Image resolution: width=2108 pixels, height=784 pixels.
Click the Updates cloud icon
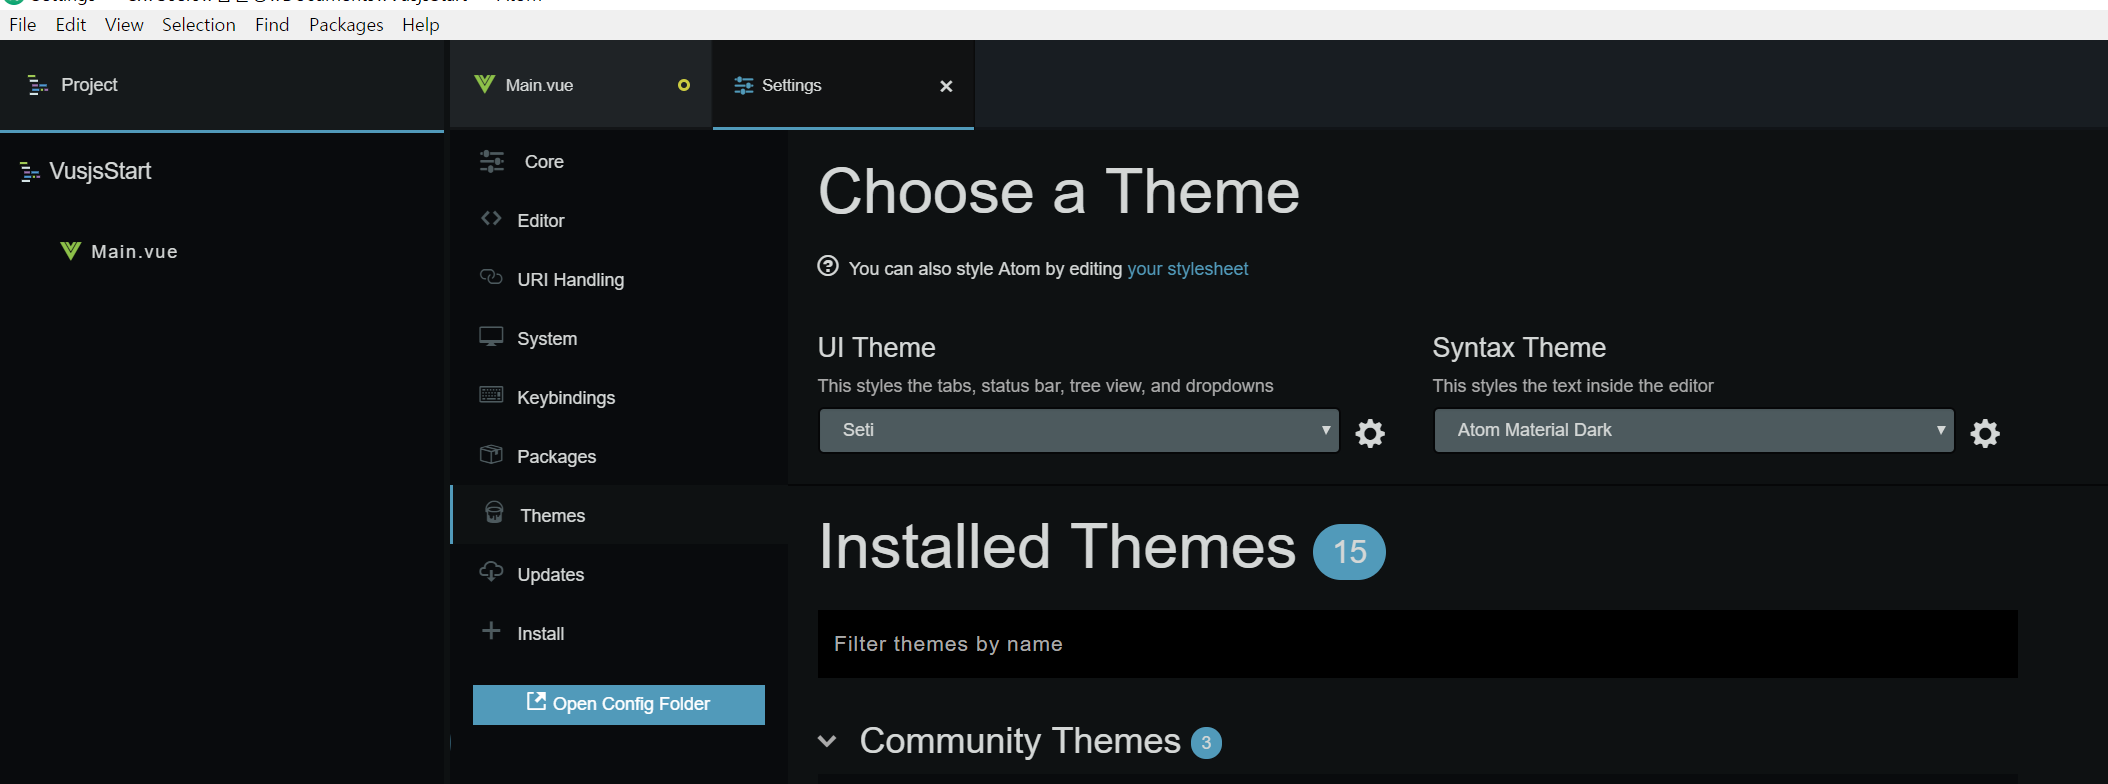tap(491, 571)
